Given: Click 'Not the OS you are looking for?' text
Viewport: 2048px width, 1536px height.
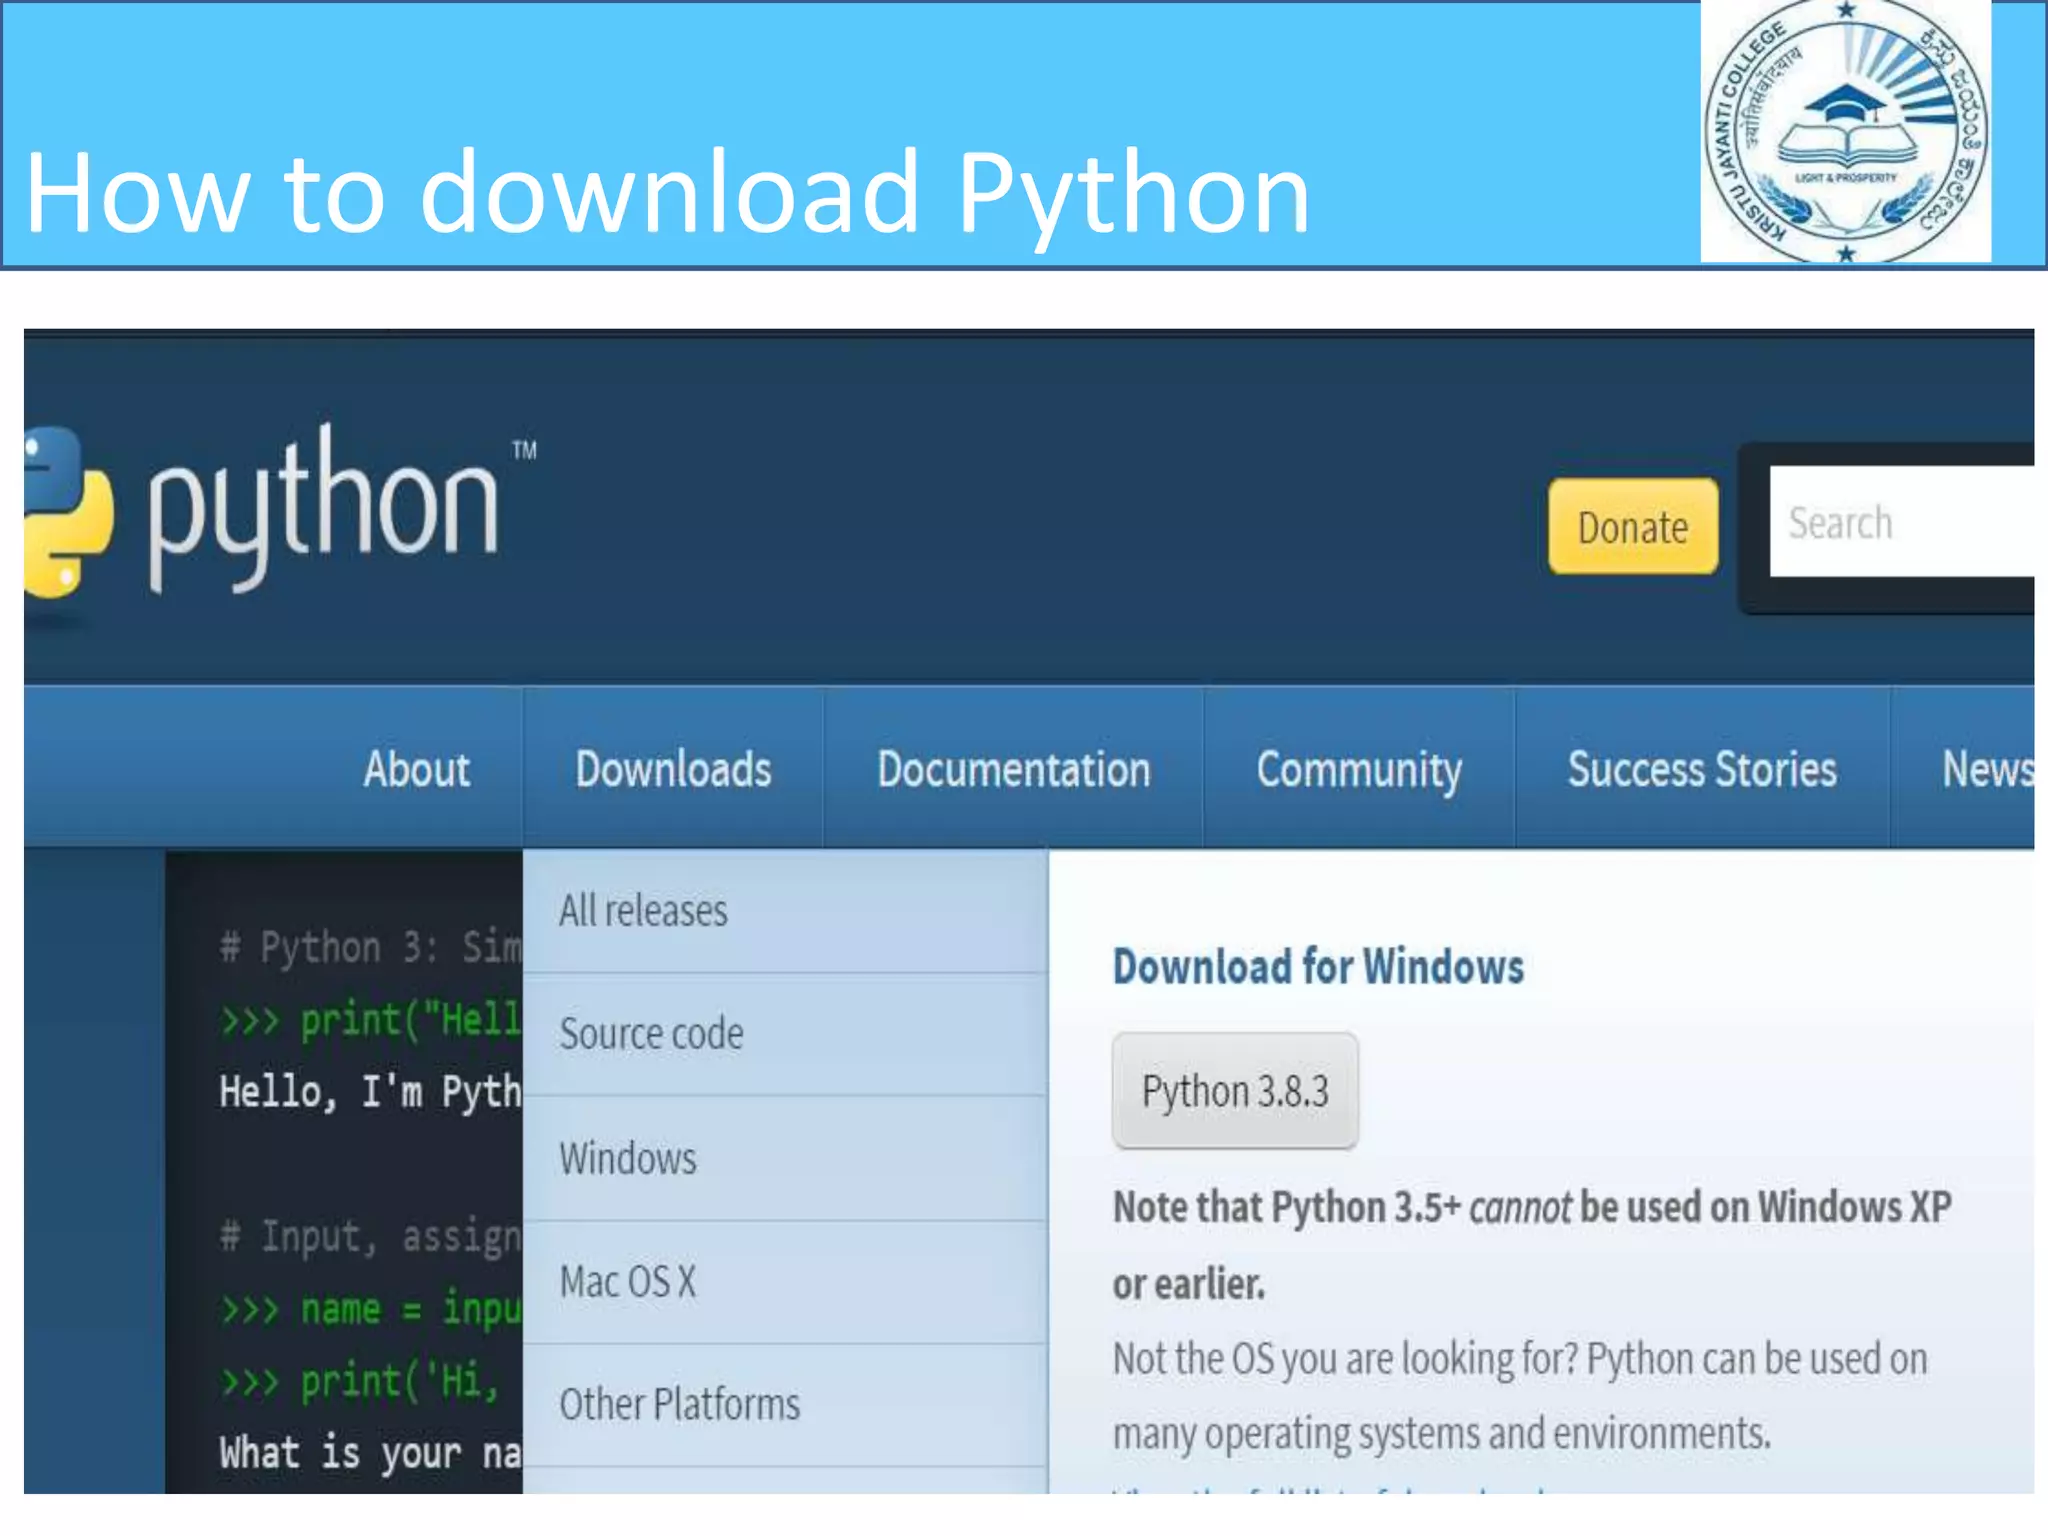Looking at the screenshot, I should point(1345,1359).
